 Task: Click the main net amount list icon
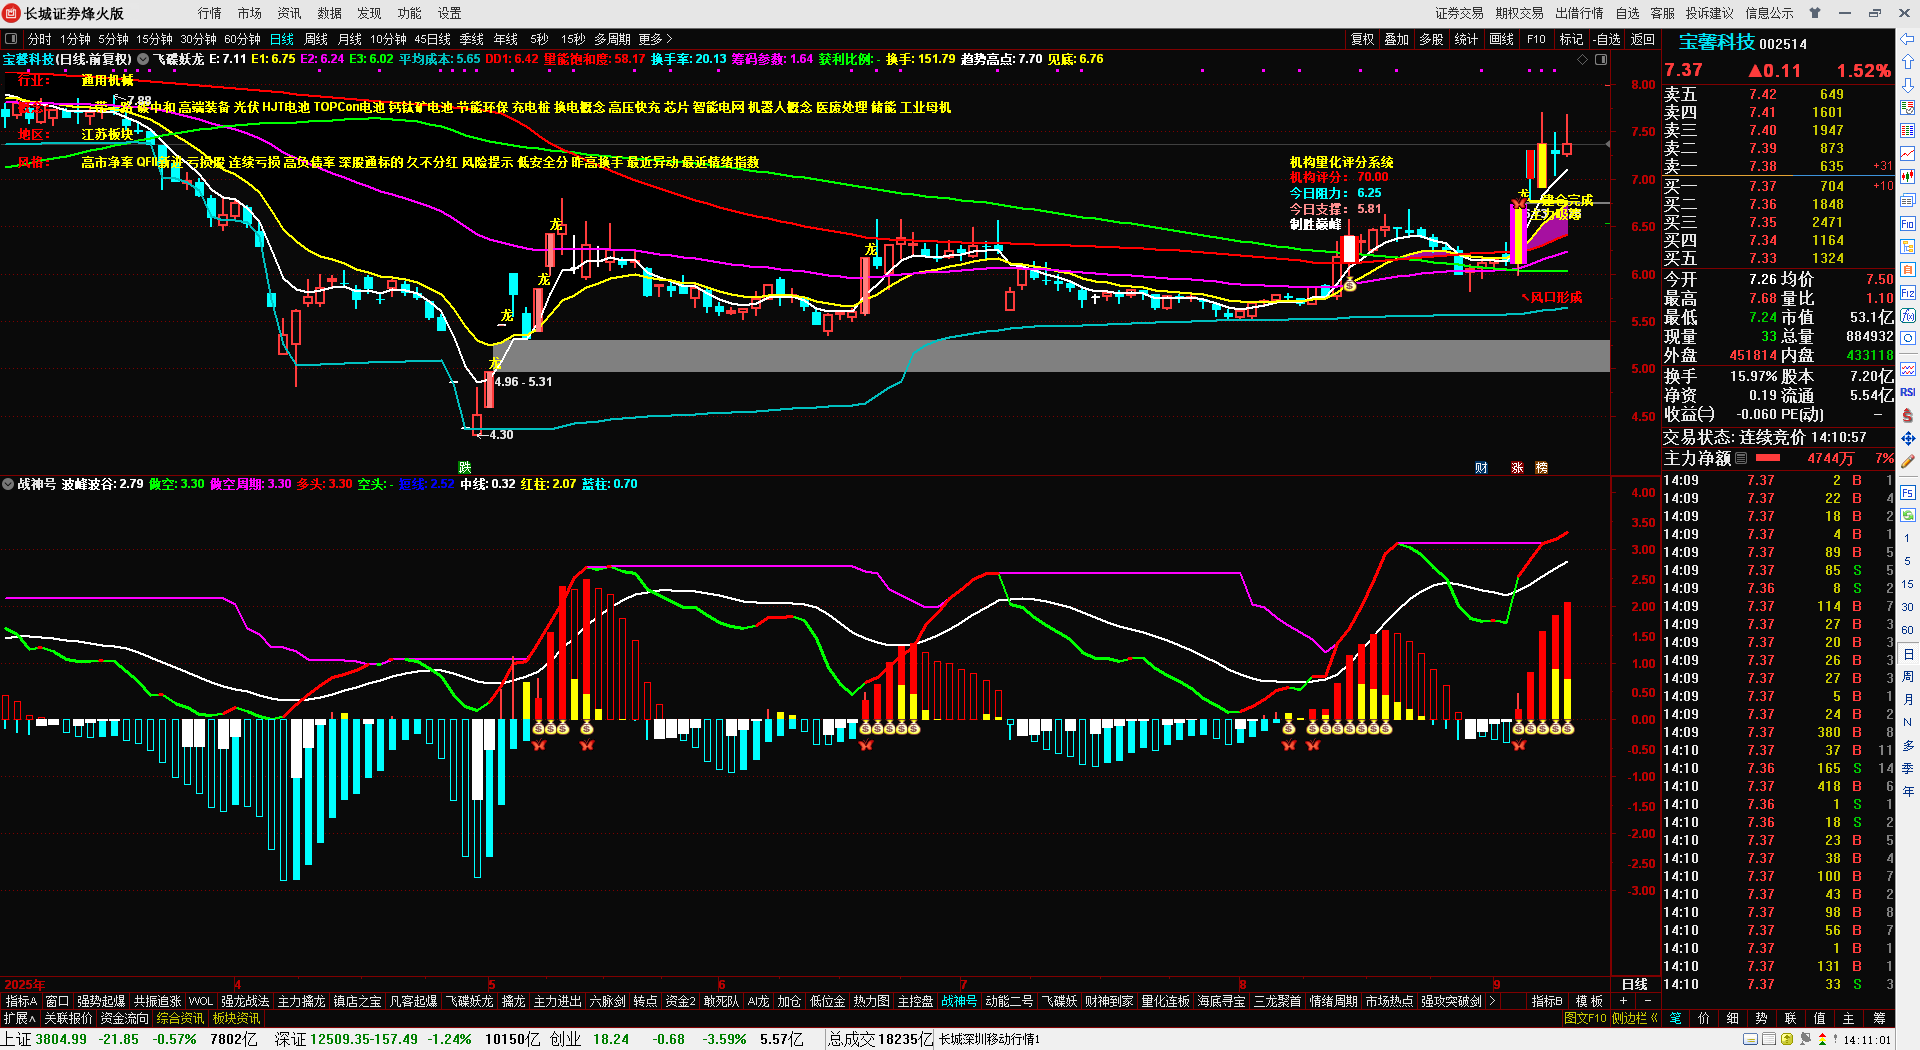[1741, 458]
